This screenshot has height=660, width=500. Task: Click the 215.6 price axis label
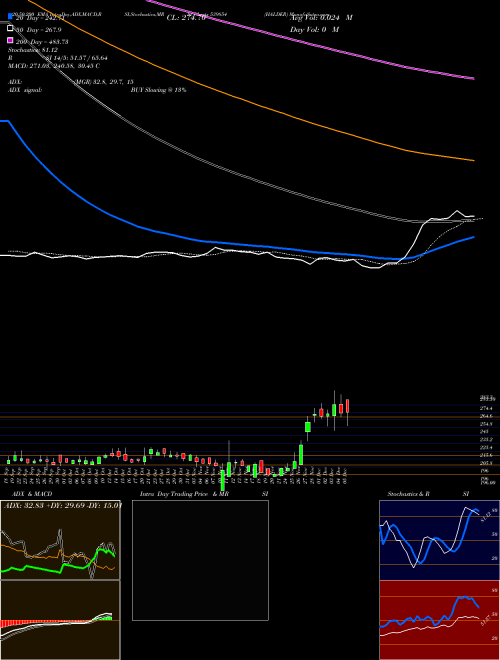click(488, 455)
